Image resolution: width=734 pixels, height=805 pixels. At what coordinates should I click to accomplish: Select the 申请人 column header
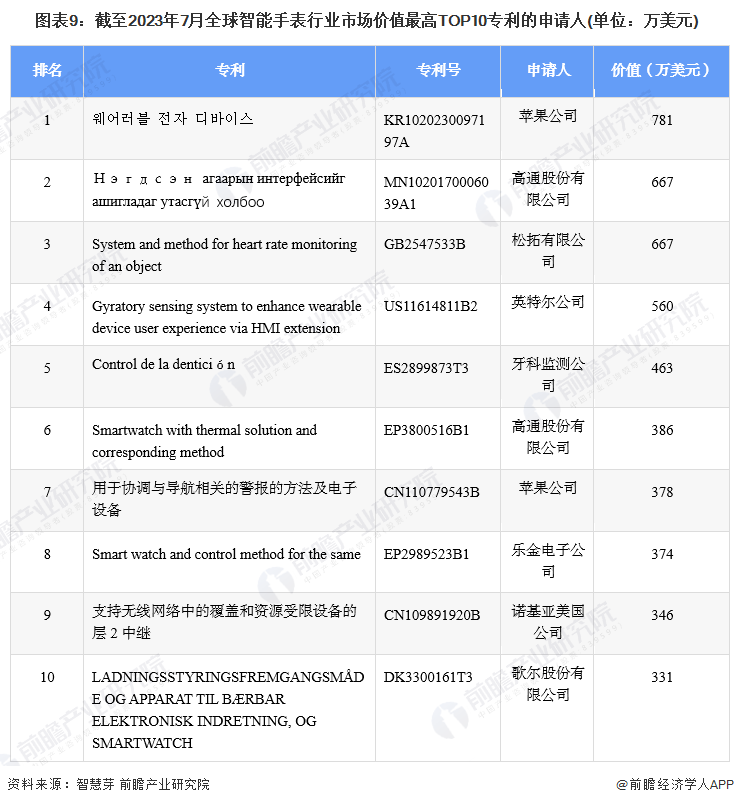[548, 71]
